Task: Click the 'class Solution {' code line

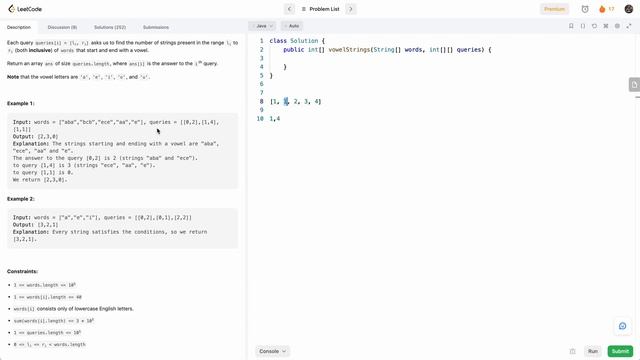Action: [x=297, y=41]
